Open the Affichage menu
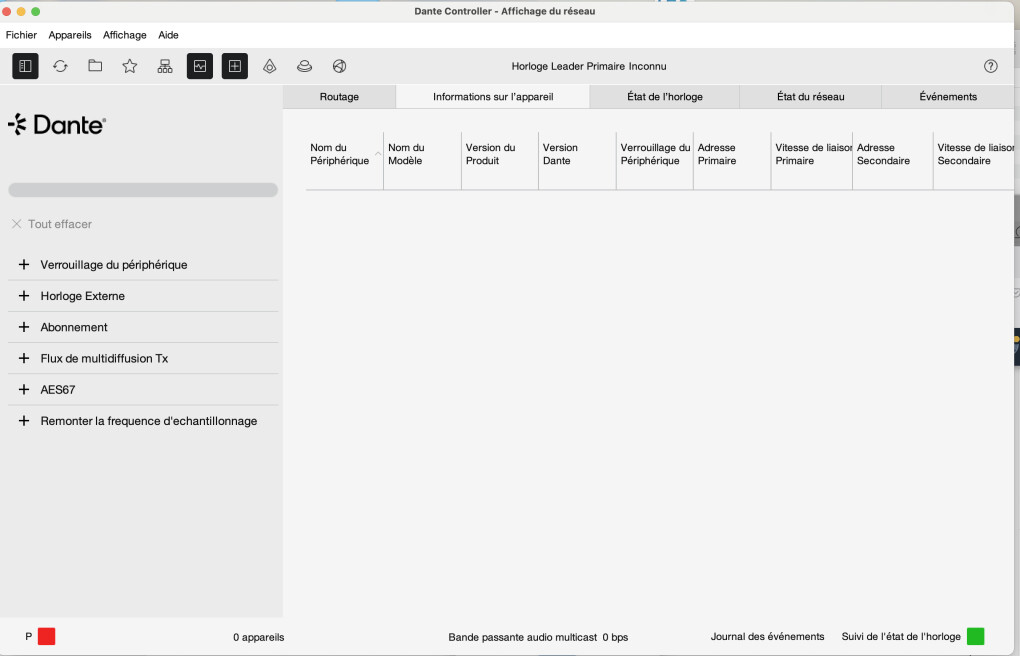 tap(125, 35)
